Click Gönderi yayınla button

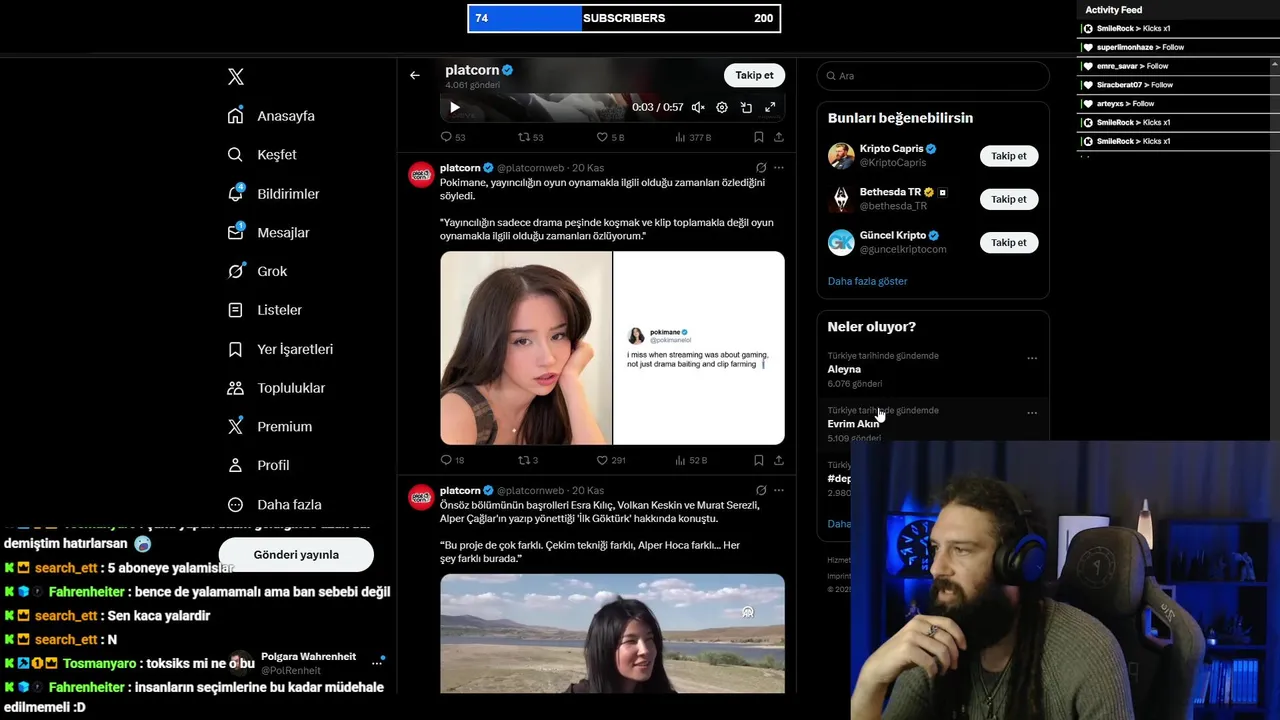(x=296, y=555)
